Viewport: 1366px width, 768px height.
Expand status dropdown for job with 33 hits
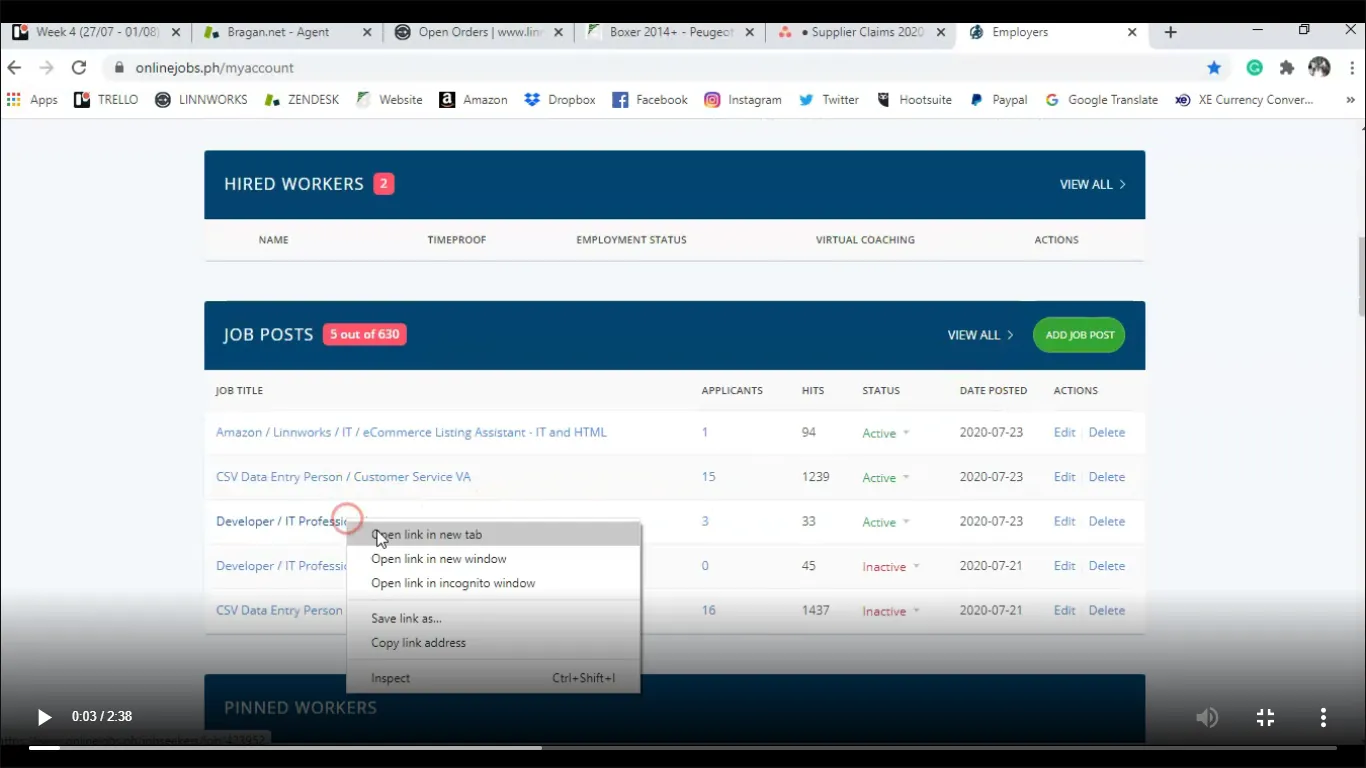886,522
